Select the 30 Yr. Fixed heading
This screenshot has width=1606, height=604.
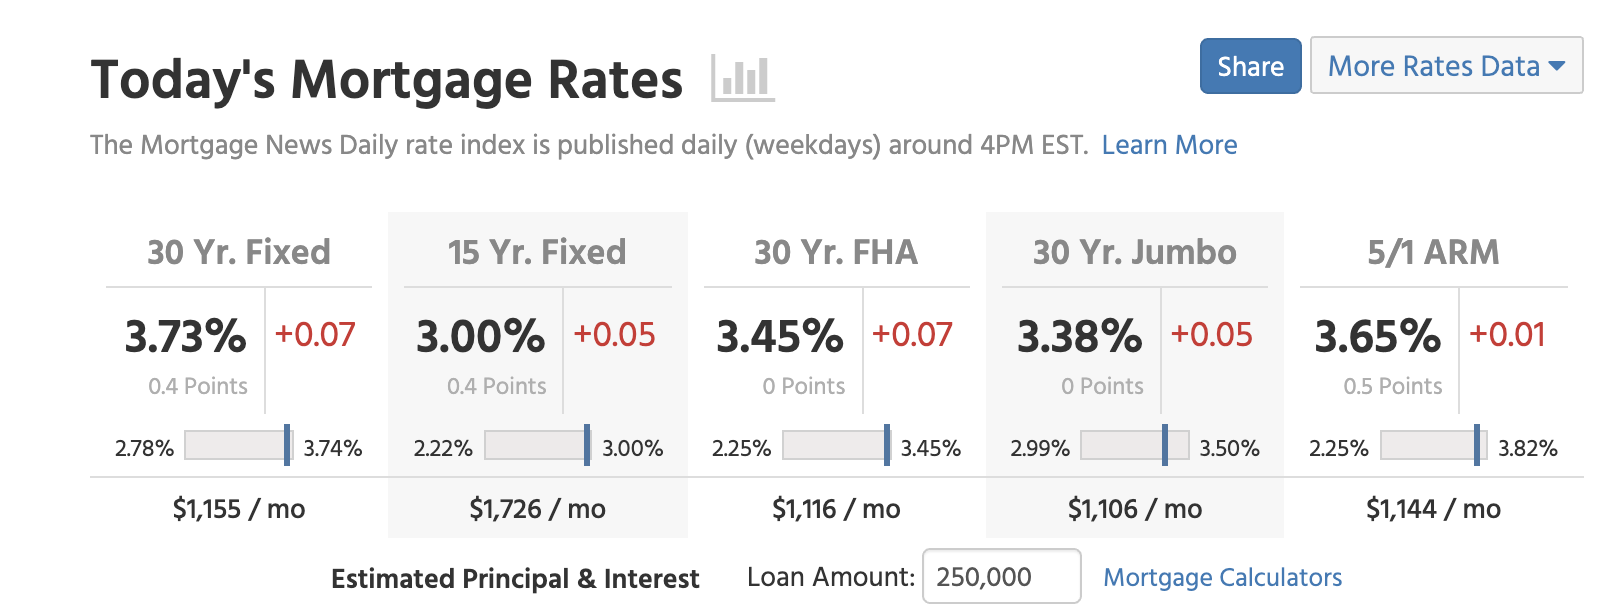click(x=239, y=252)
